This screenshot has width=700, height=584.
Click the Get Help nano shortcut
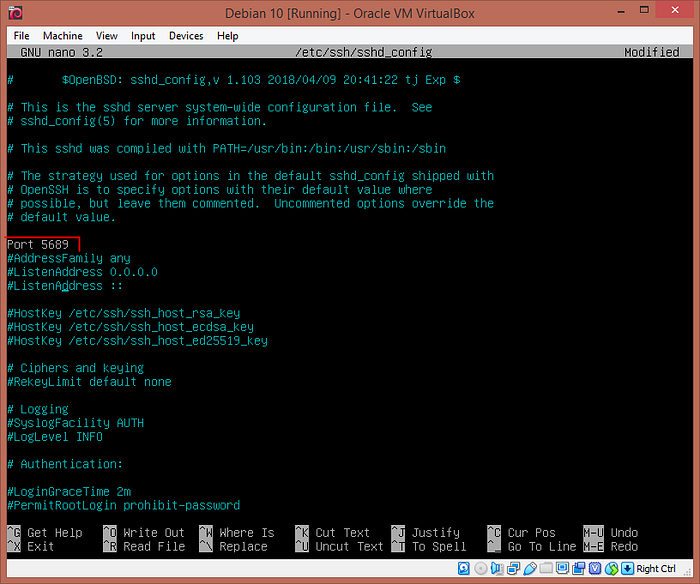pos(45,533)
